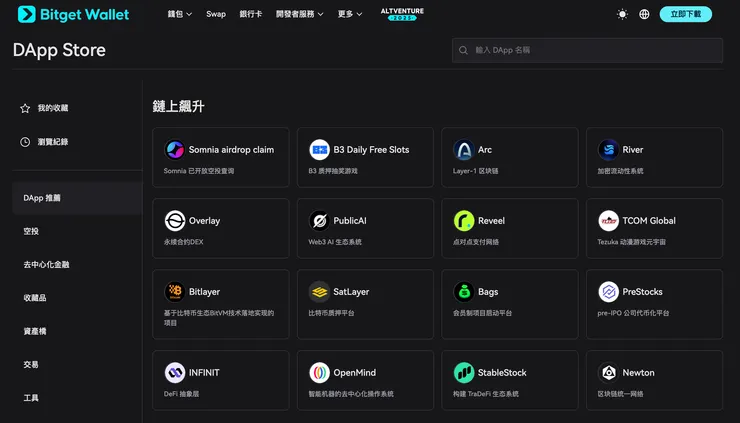Image resolution: width=740 pixels, height=423 pixels.
Task: Click the star icon beside 我的收藏
Action: pyautogui.click(x=25, y=108)
